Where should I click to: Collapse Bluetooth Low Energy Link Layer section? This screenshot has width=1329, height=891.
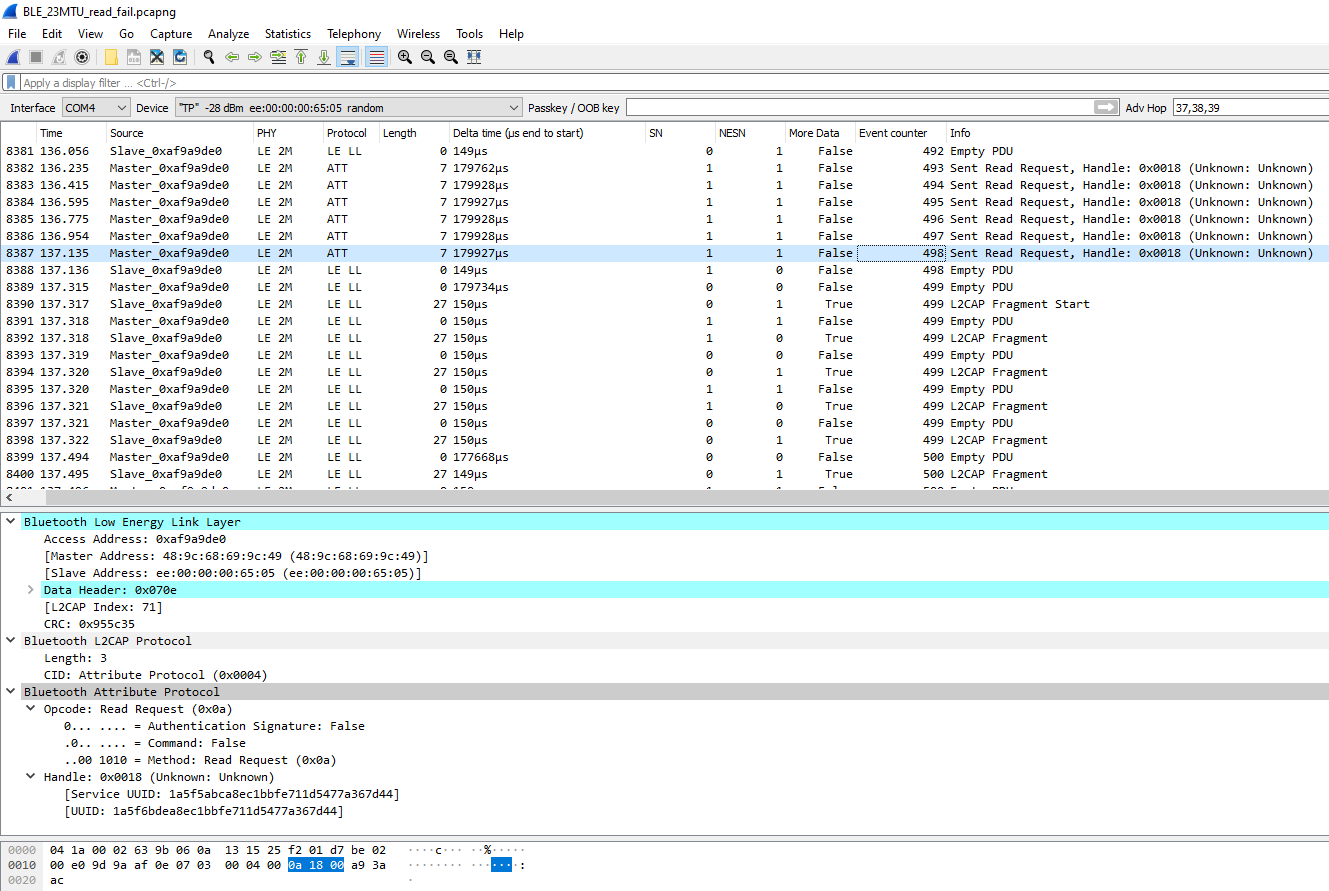[x=11, y=522]
